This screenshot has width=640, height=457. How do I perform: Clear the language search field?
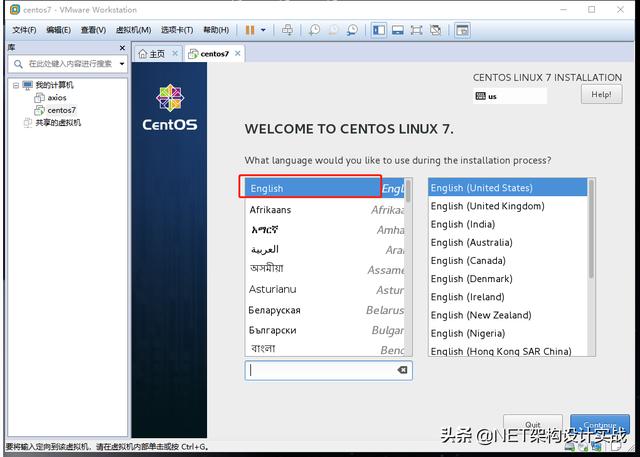pos(402,370)
